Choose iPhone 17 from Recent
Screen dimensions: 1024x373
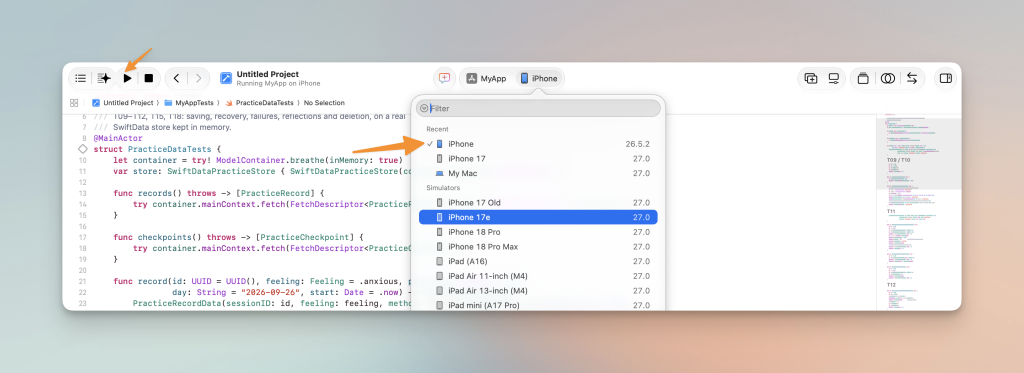coord(538,159)
